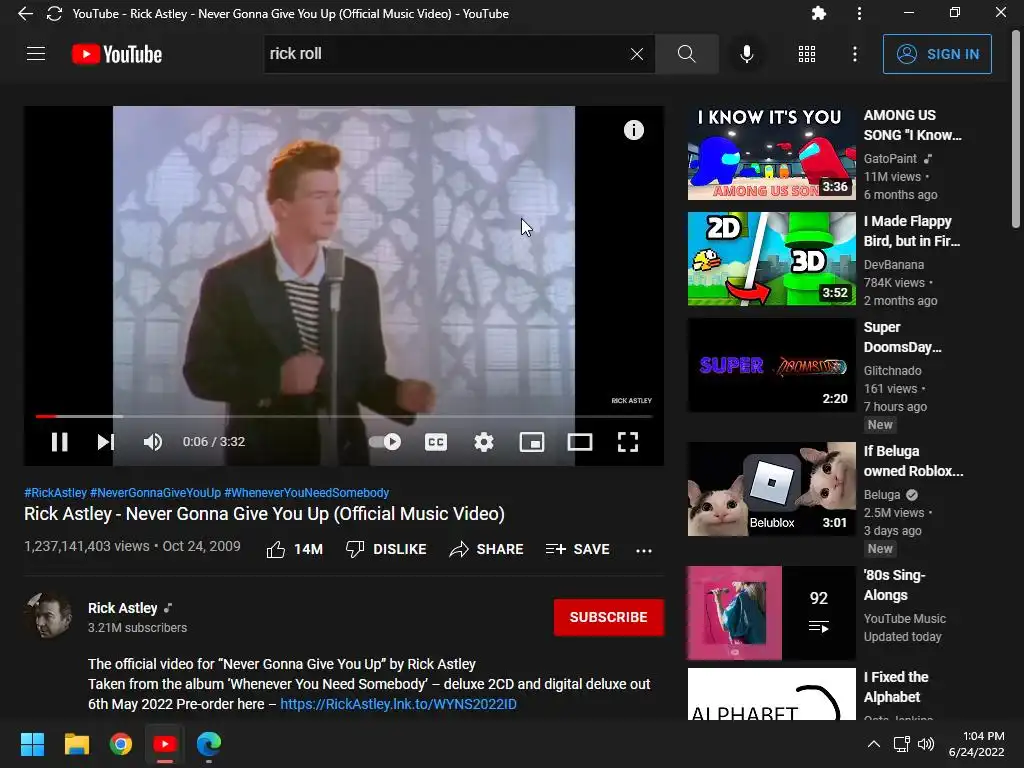Screen dimensions: 1024x768
Task: Show hidden system tray icons
Action: click(x=874, y=744)
